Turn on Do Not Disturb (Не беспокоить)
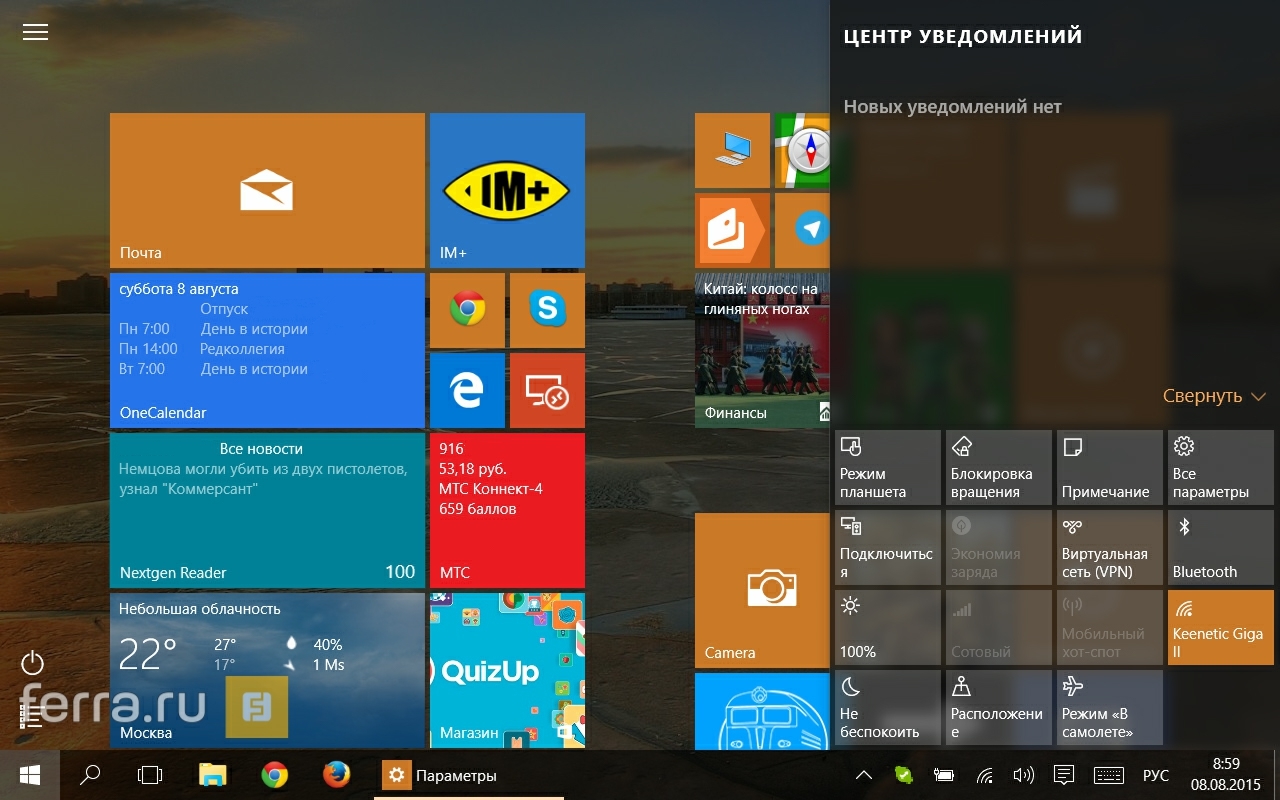Screen dimensions: 1280x800 click(x=887, y=708)
